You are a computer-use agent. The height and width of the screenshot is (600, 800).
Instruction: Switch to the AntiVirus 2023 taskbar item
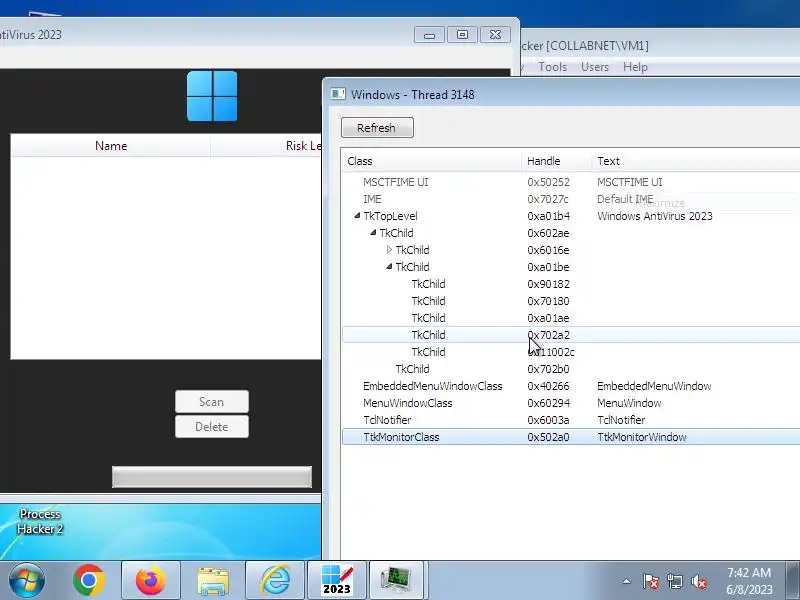(x=337, y=580)
